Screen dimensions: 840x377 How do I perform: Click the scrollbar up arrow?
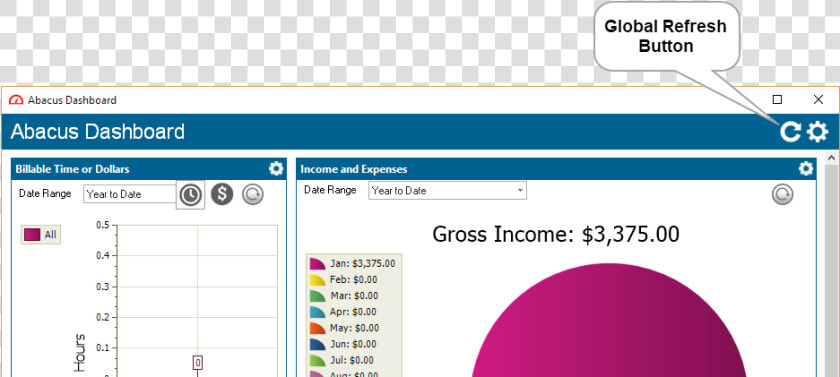tap(831, 158)
